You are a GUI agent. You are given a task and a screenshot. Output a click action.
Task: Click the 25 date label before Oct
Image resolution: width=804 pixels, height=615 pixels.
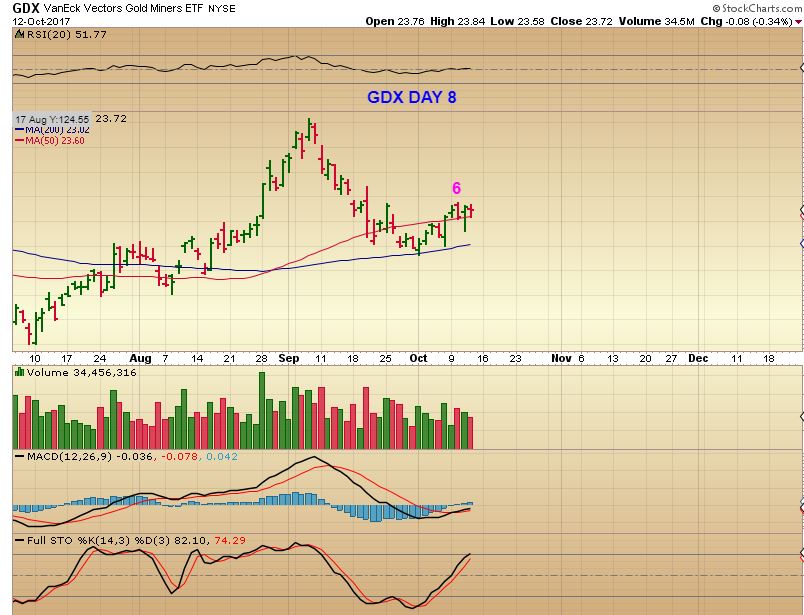click(385, 359)
